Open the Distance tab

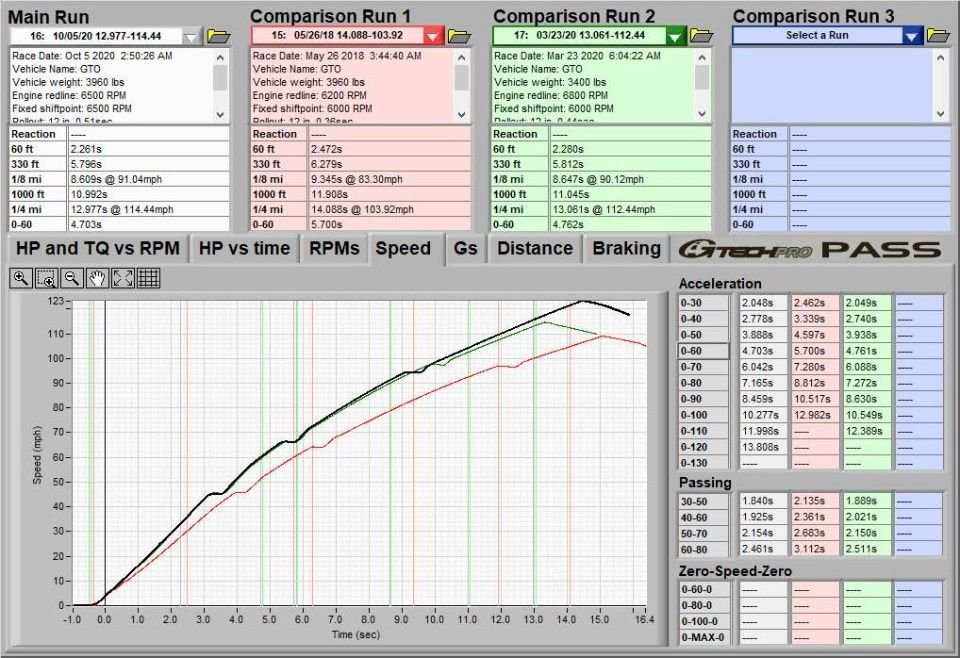click(535, 249)
